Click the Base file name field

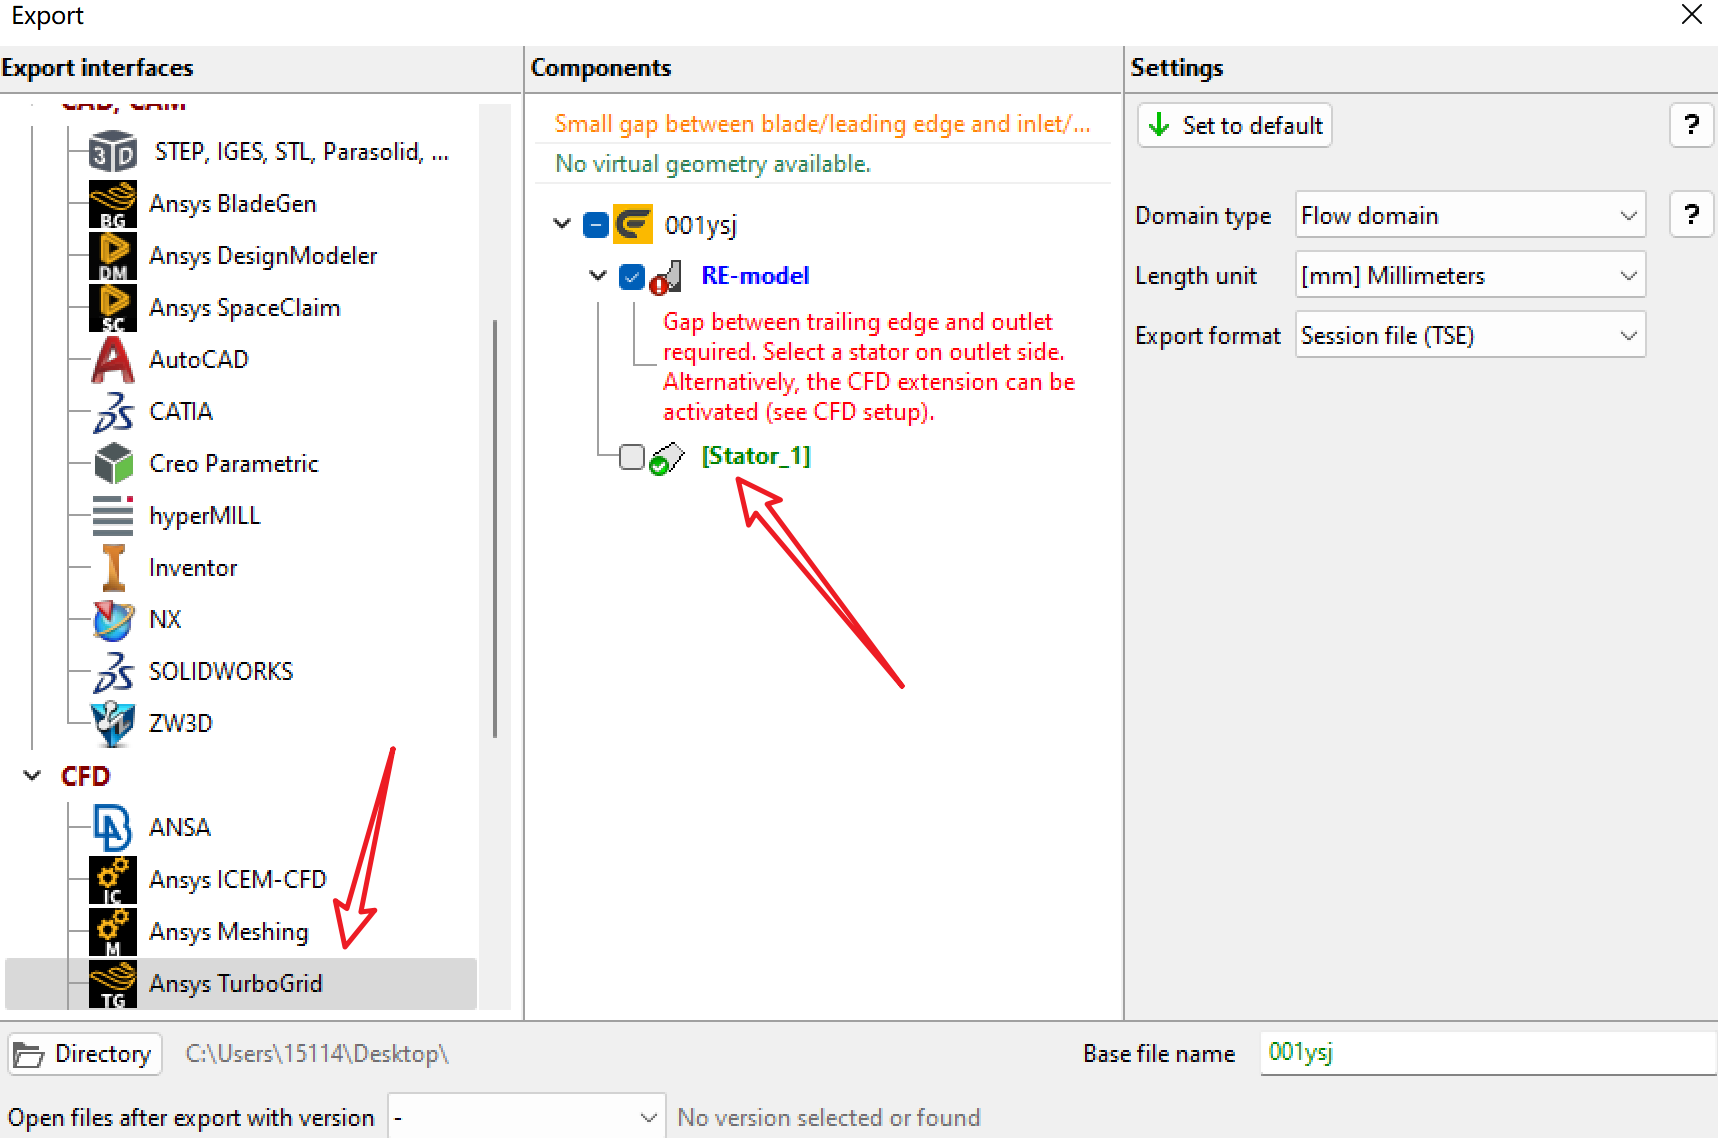coord(1488,1053)
